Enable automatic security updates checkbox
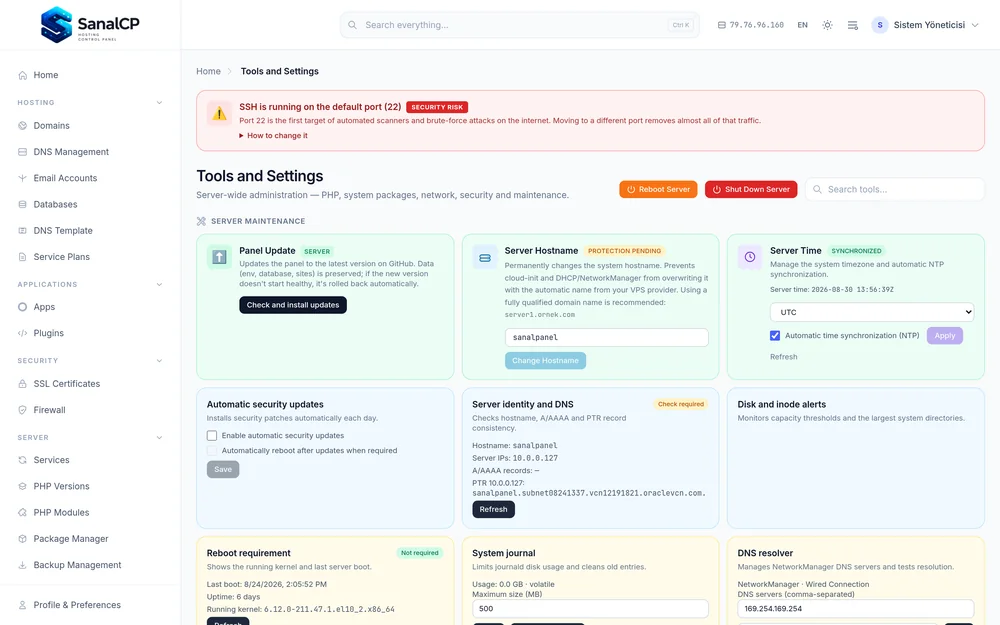 click(x=212, y=436)
